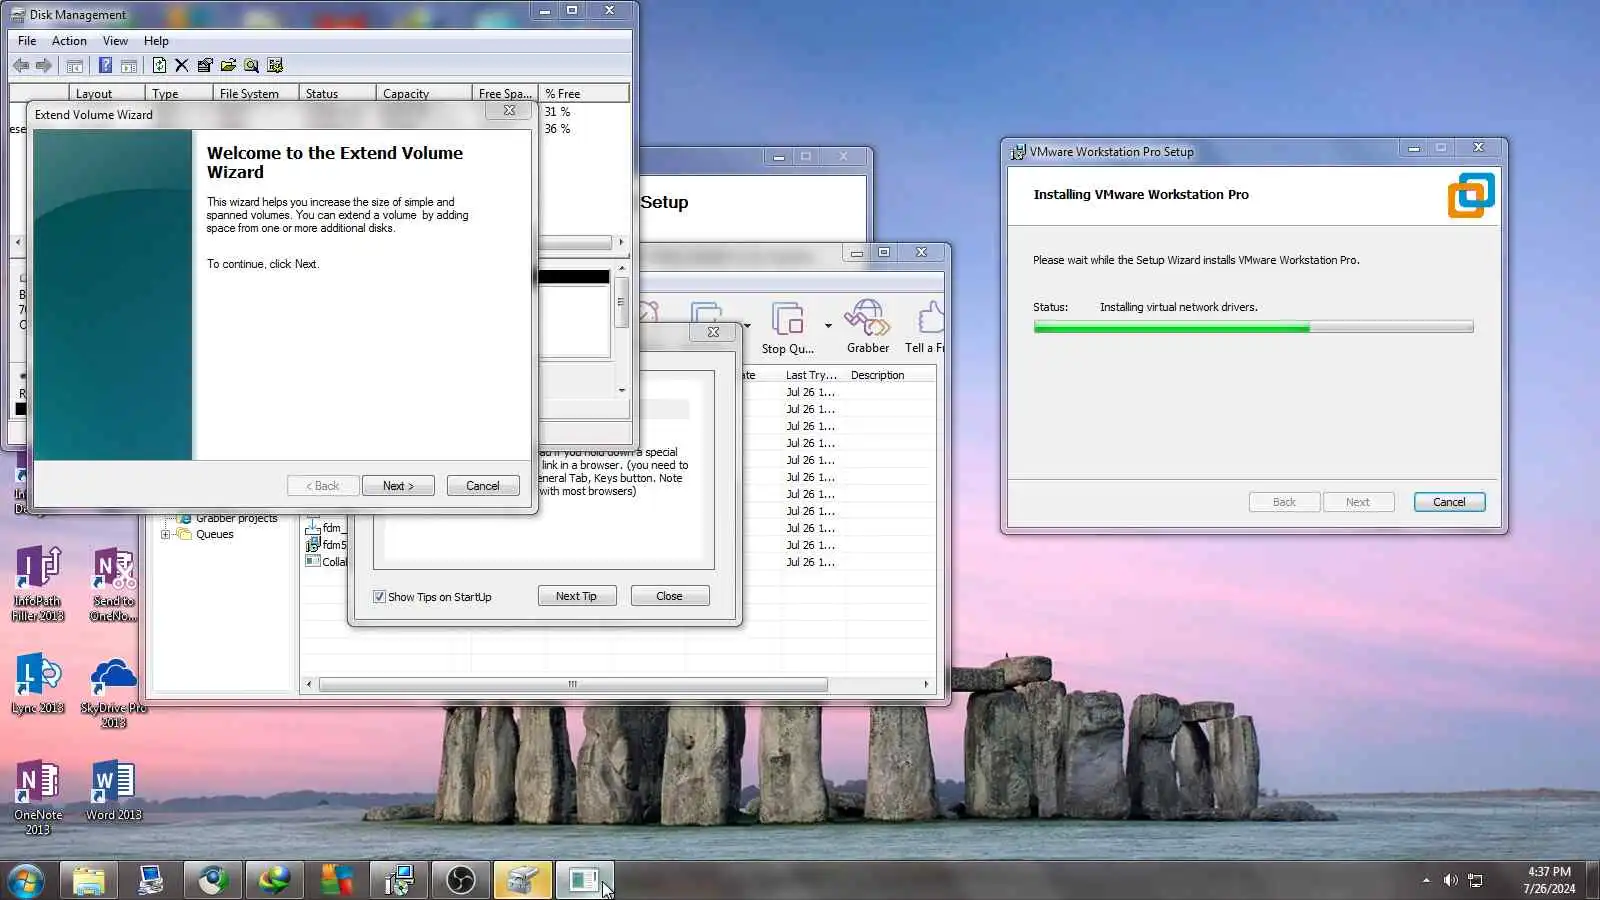The height and width of the screenshot is (900, 1600).
Task: Click the Status column header in Disk Management
Action: [x=337, y=94]
